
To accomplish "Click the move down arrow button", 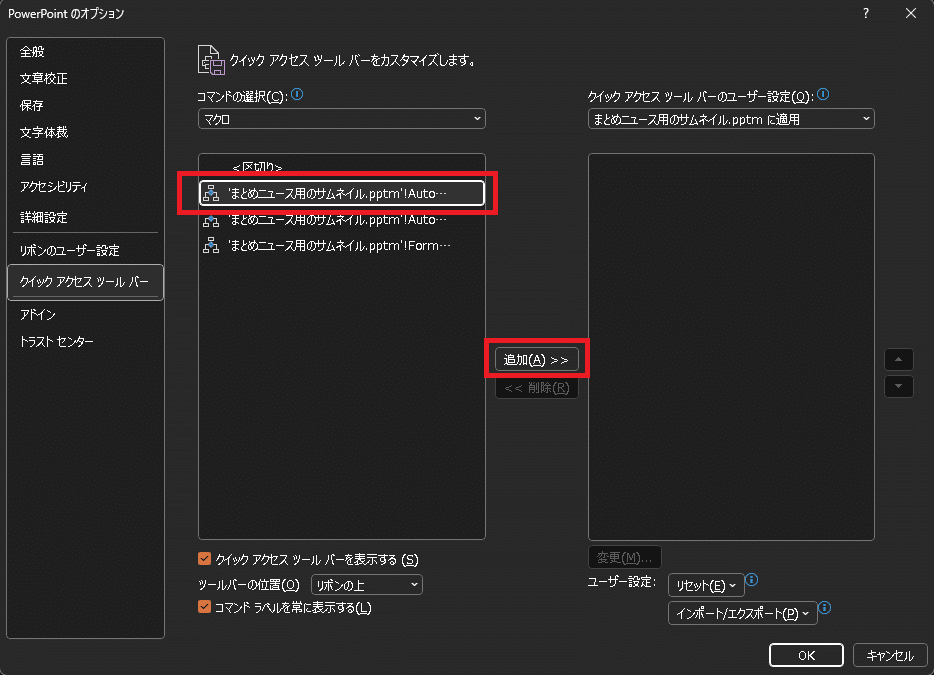I will (898, 386).
